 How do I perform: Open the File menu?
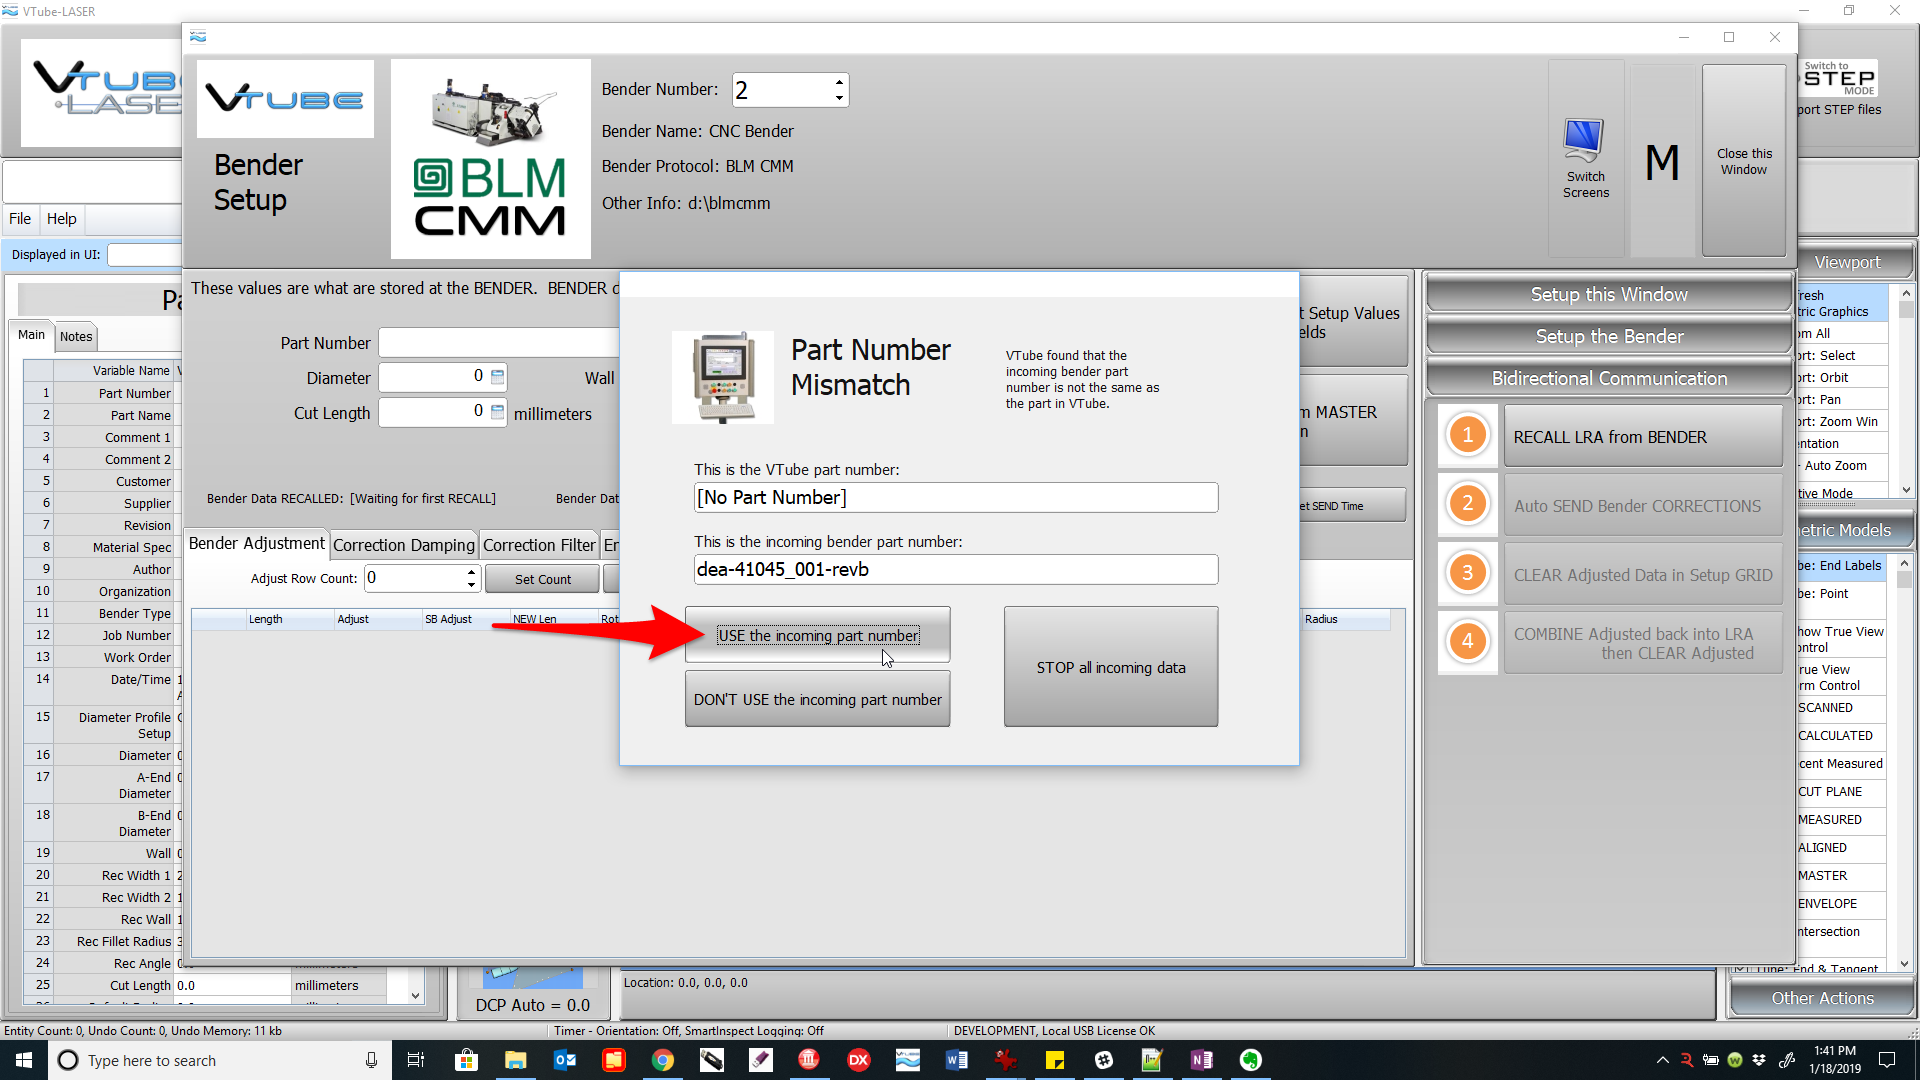tap(20, 219)
